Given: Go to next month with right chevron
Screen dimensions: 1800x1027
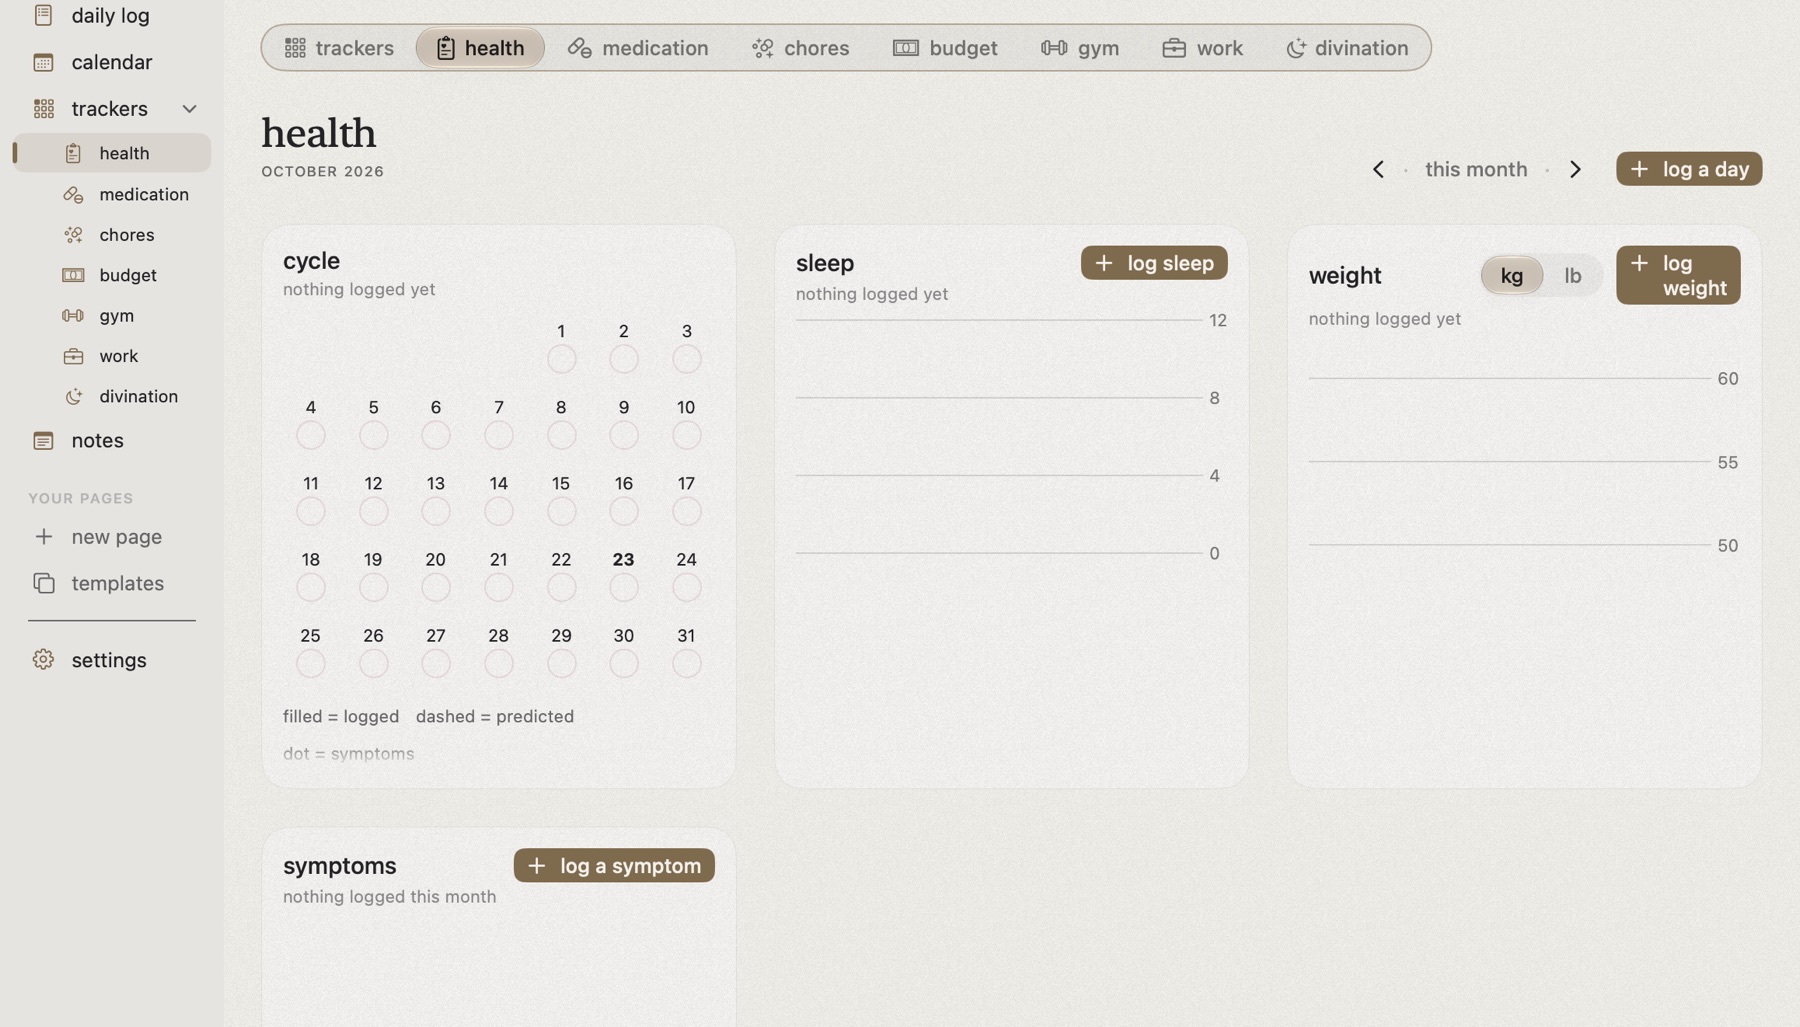Looking at the screenshot, I should tap(1575, 169).
